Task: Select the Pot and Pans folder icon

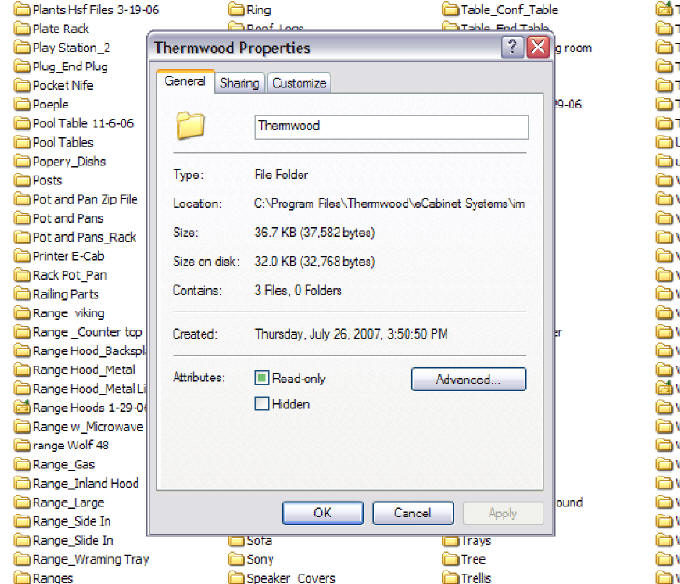Action: click(x=22, y=218)
